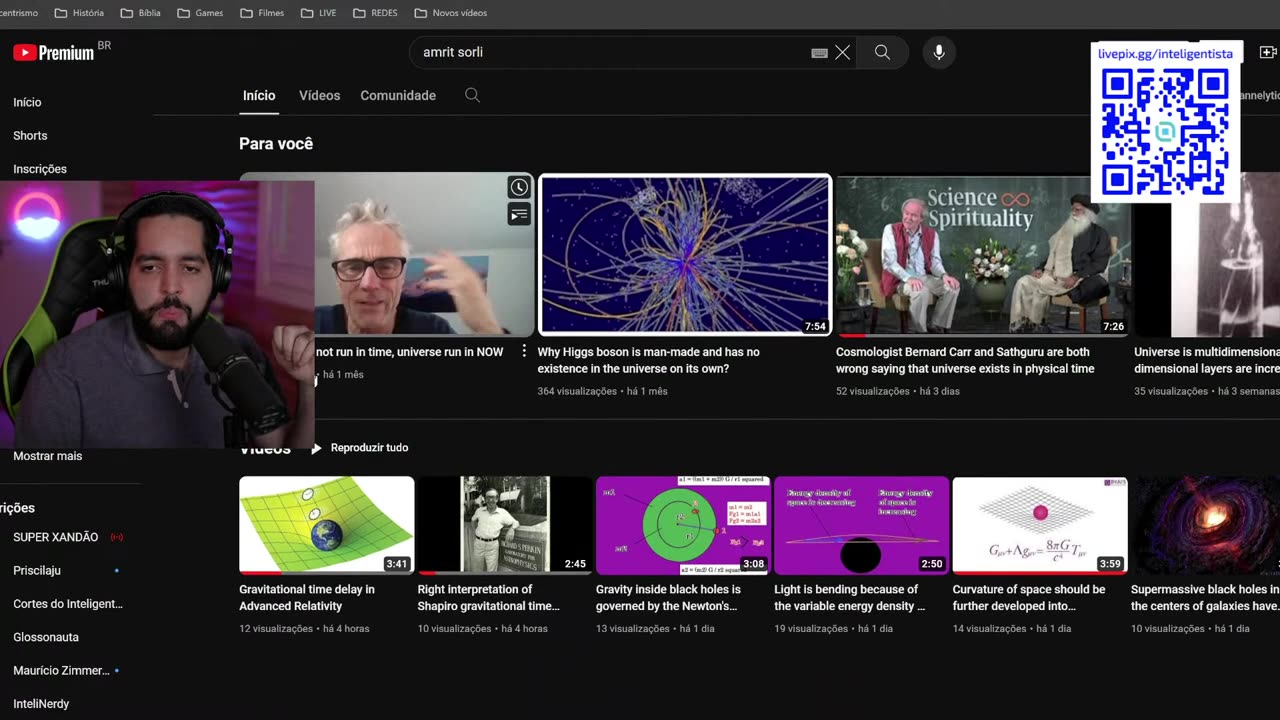Switch to the Início tab
This screenshot has height=720, width=1280.
259,95
